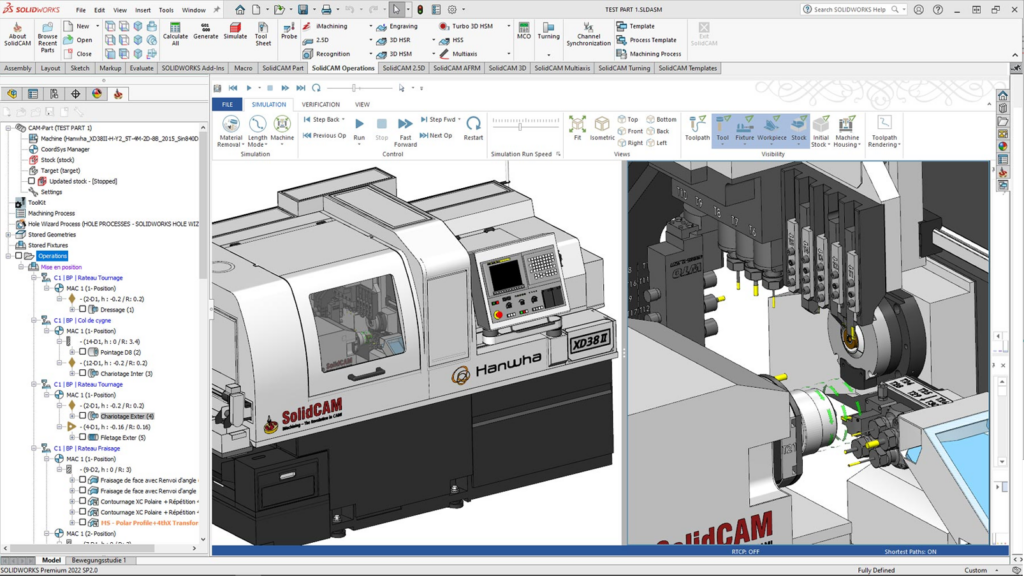Screen dimensions: 1024x576
Task: Select the Isometric view icon
Action: 601,129
